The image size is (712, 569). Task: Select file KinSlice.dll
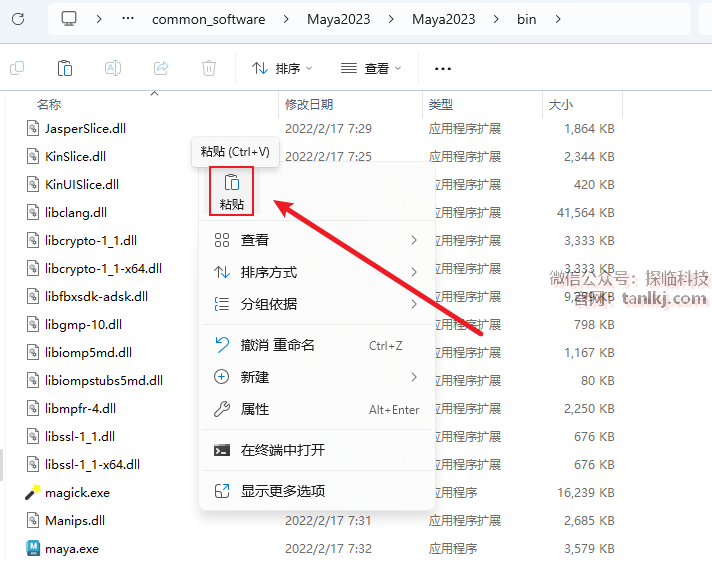click(75, 157)
